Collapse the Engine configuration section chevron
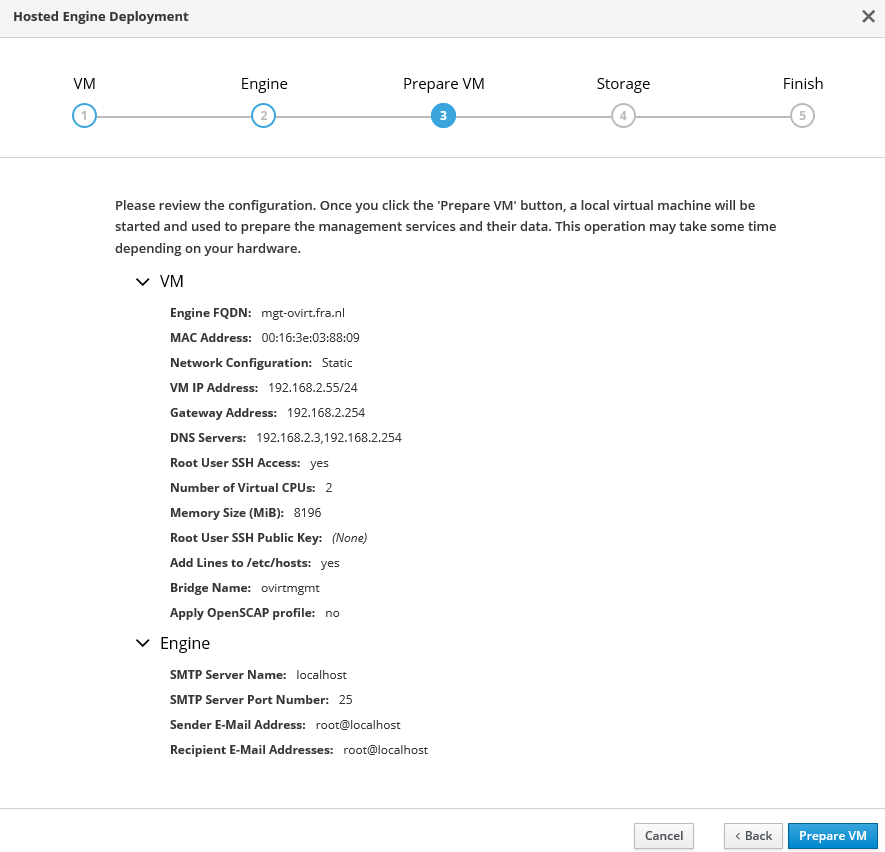885x852 pixels. click(x=142, y=643)
